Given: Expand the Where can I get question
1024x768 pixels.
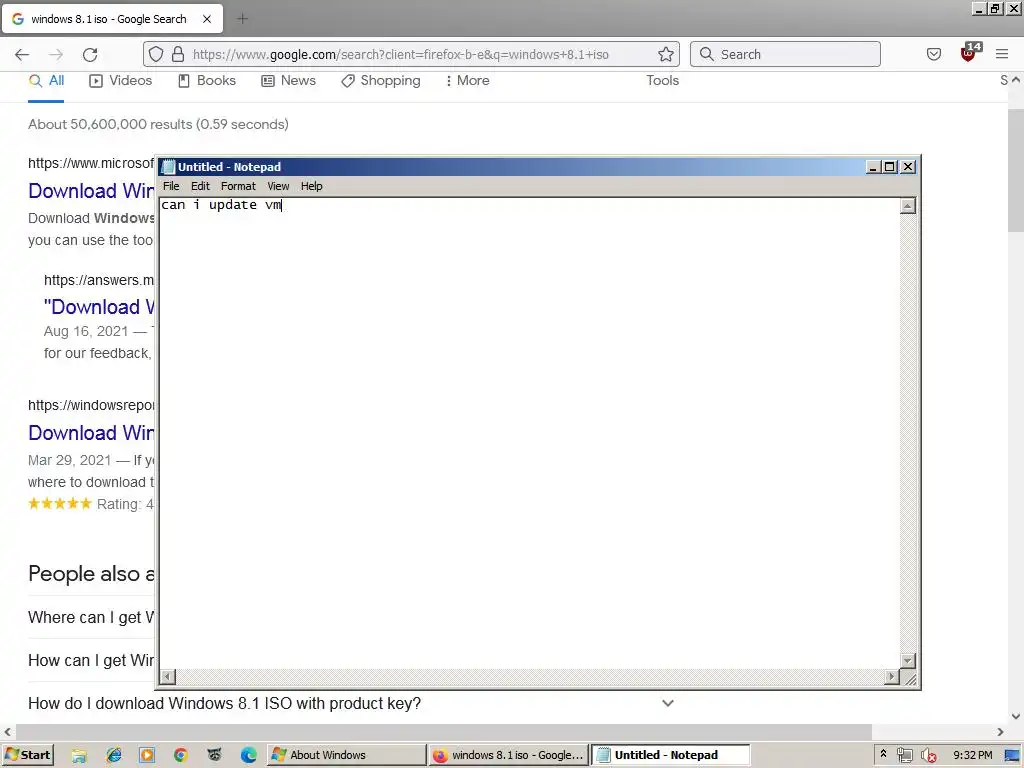Looking at the screenshot, I should click(91, 617).
